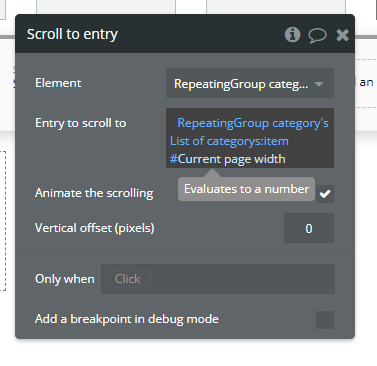
Task: Click the Vertical offset (pixels) label
Action: 95,228
